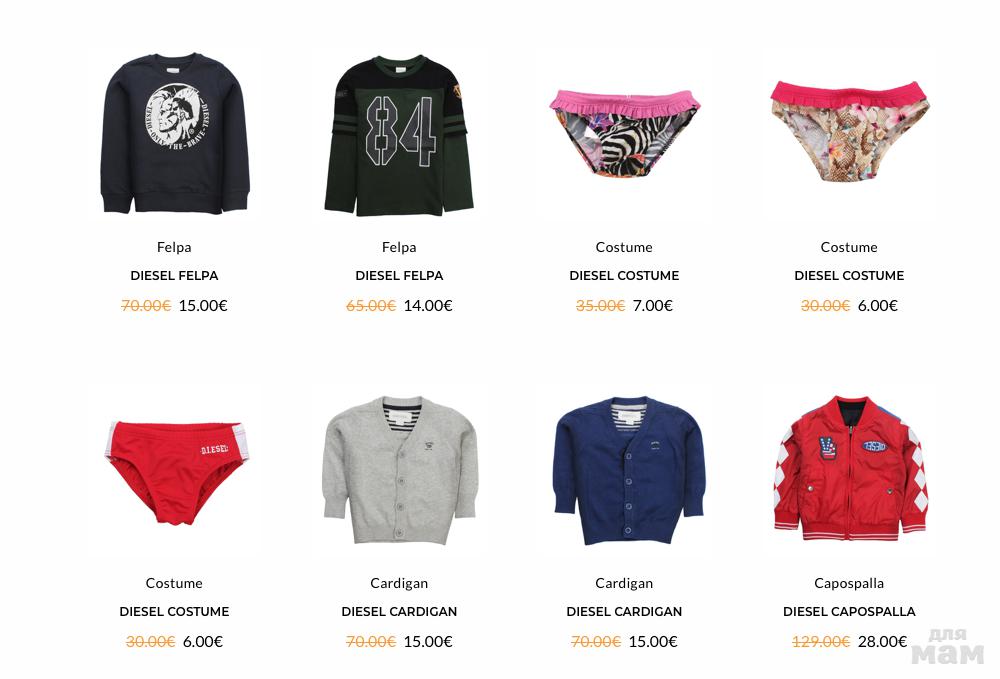View the floral pink-waist swim bottom photo
This screenshot has width=1000, height=679.
[x=849, y=131]
